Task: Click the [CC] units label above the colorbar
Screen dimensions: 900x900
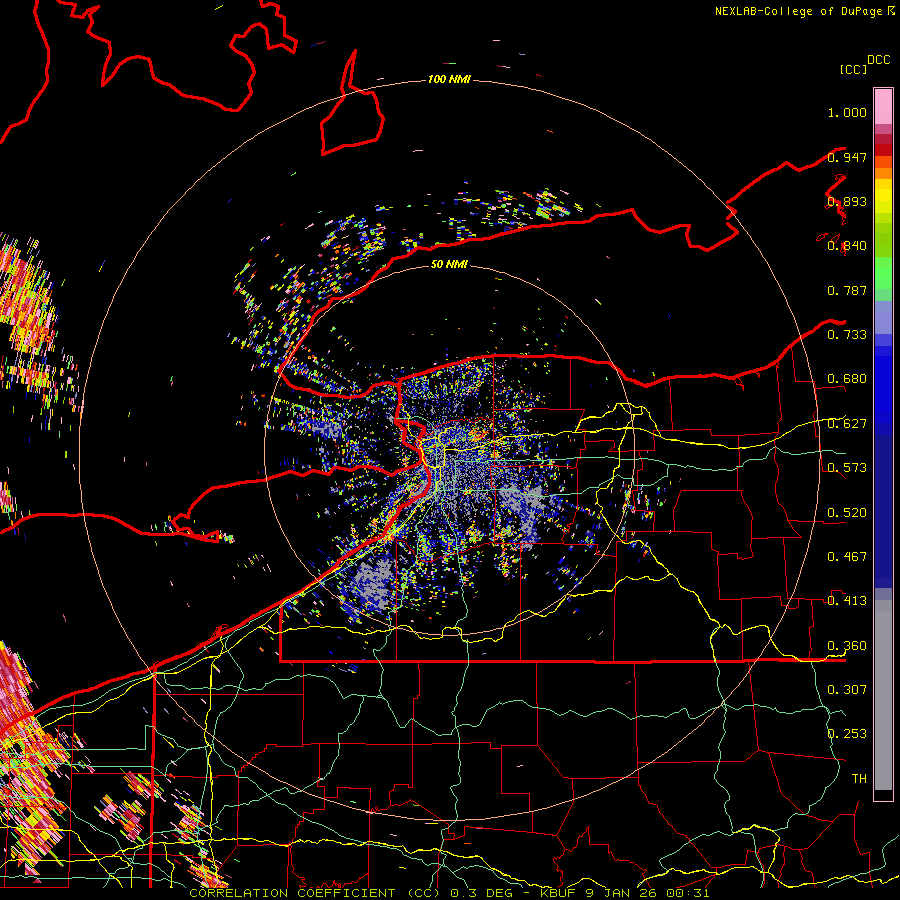Action: click(854, 69)
